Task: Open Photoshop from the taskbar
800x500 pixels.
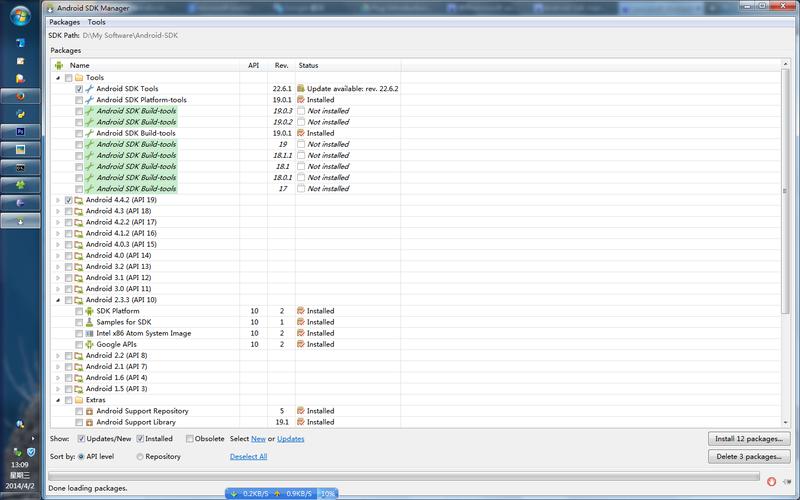Action: click(x=20, y=132)
